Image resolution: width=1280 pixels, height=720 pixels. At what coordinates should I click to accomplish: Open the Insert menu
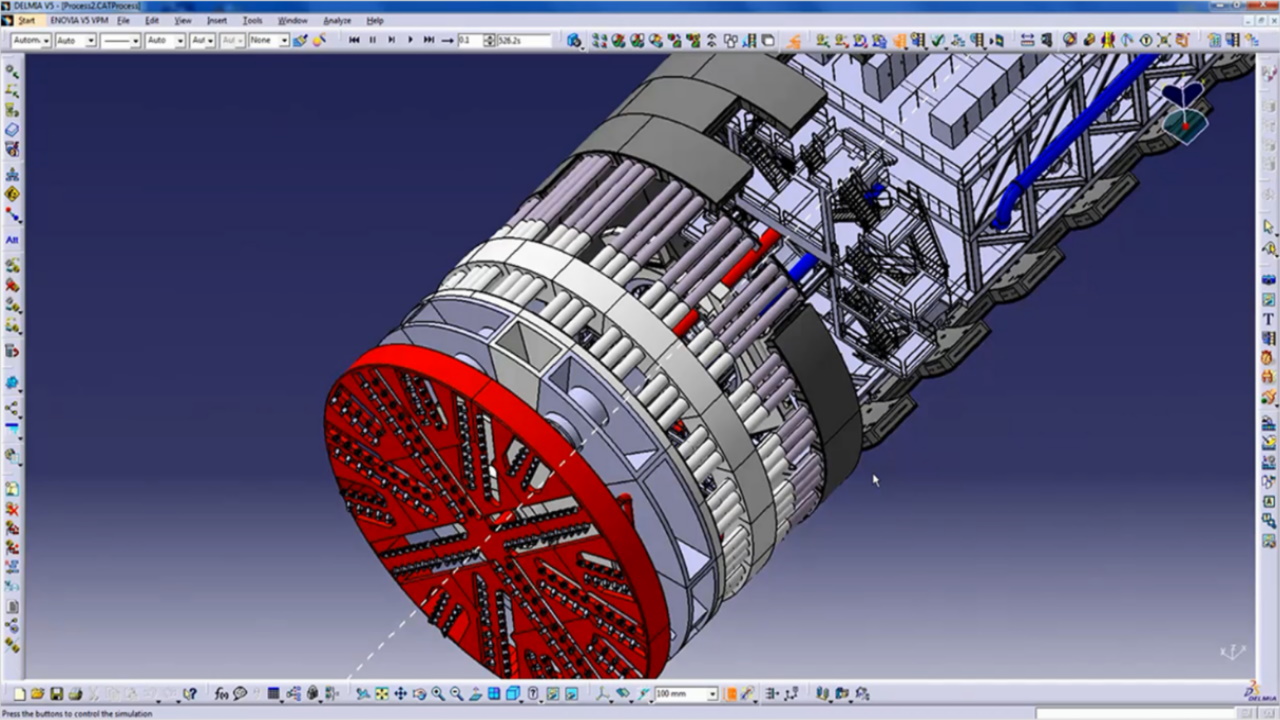coord(217,20)
